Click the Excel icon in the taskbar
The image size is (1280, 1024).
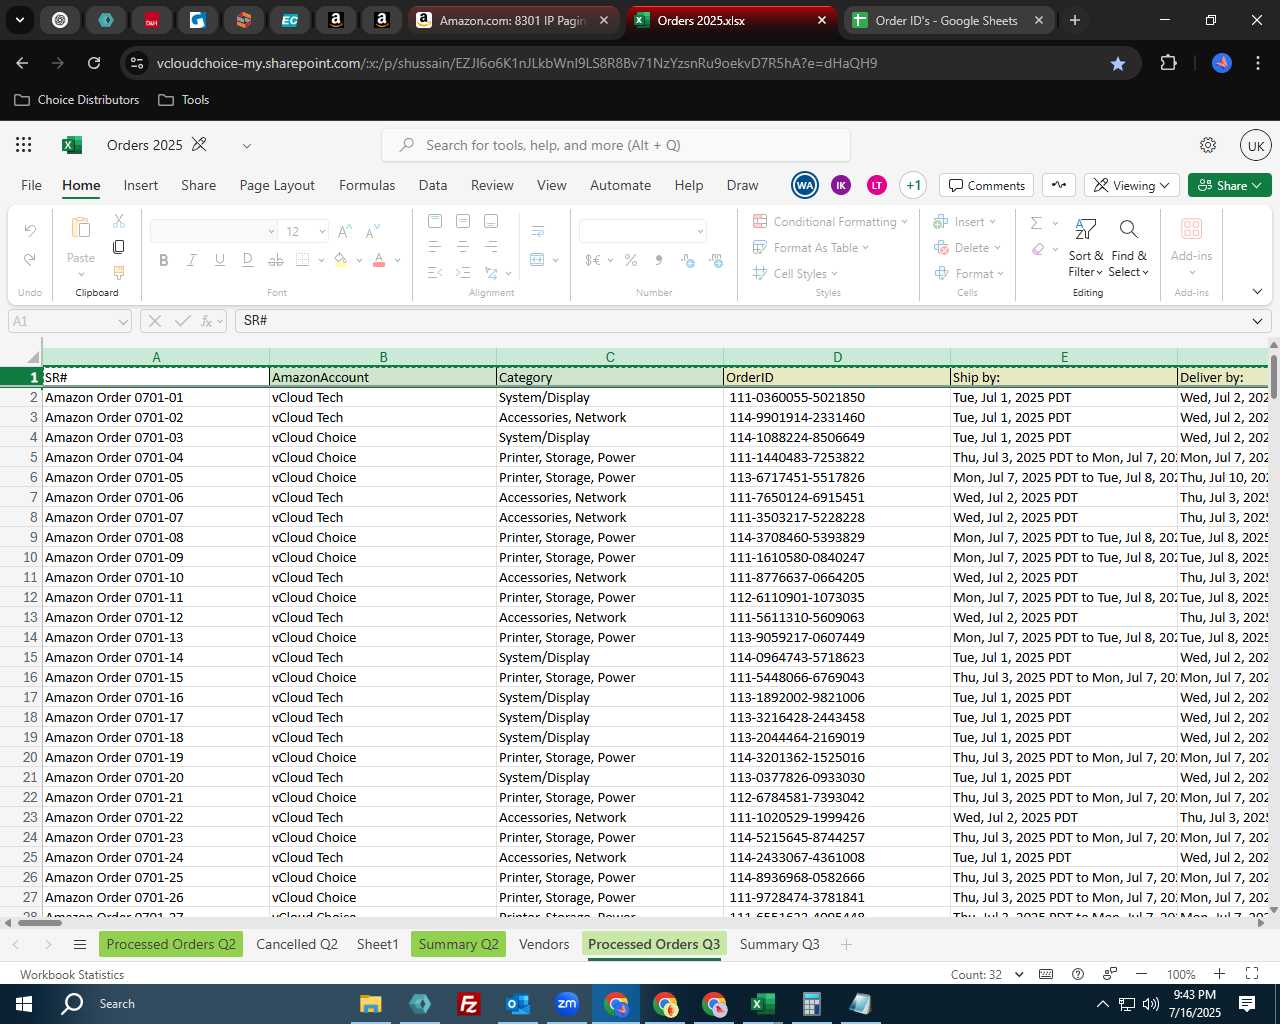762,1004
